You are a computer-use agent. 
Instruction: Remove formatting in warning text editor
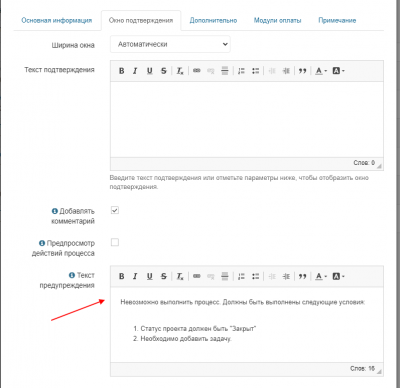coord(180,276)
